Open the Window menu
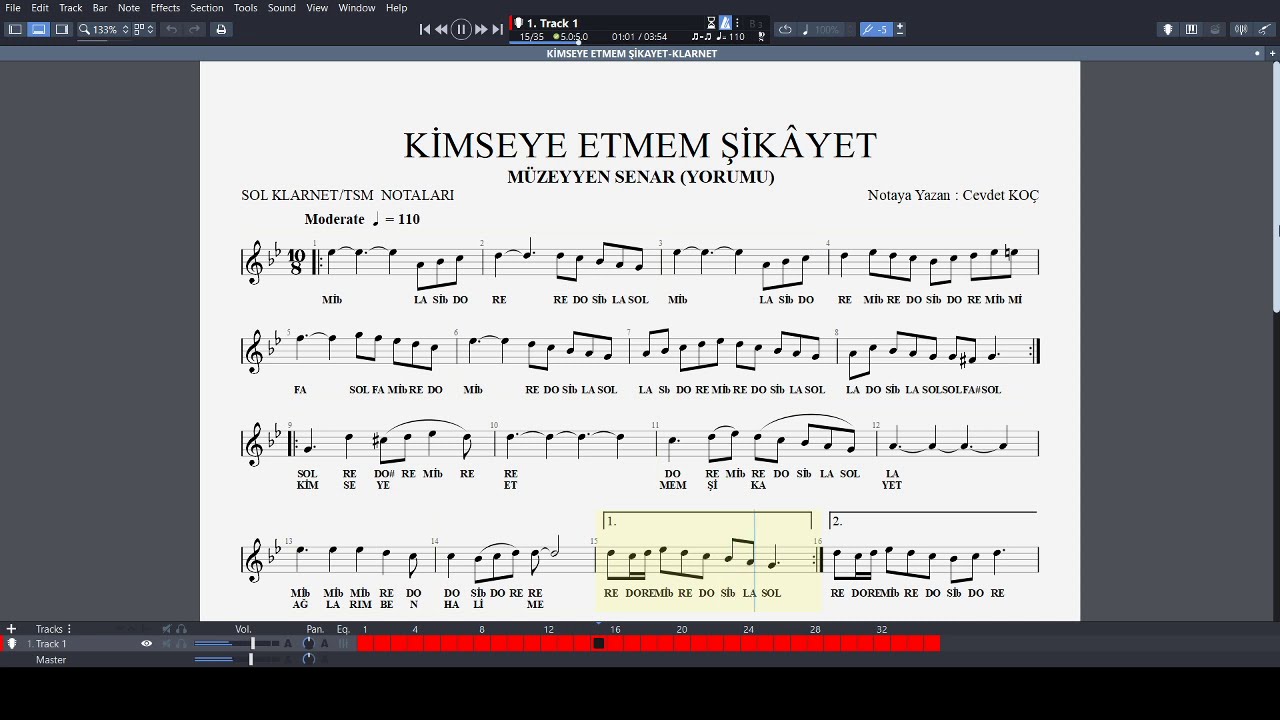 (x=357, y=8)
